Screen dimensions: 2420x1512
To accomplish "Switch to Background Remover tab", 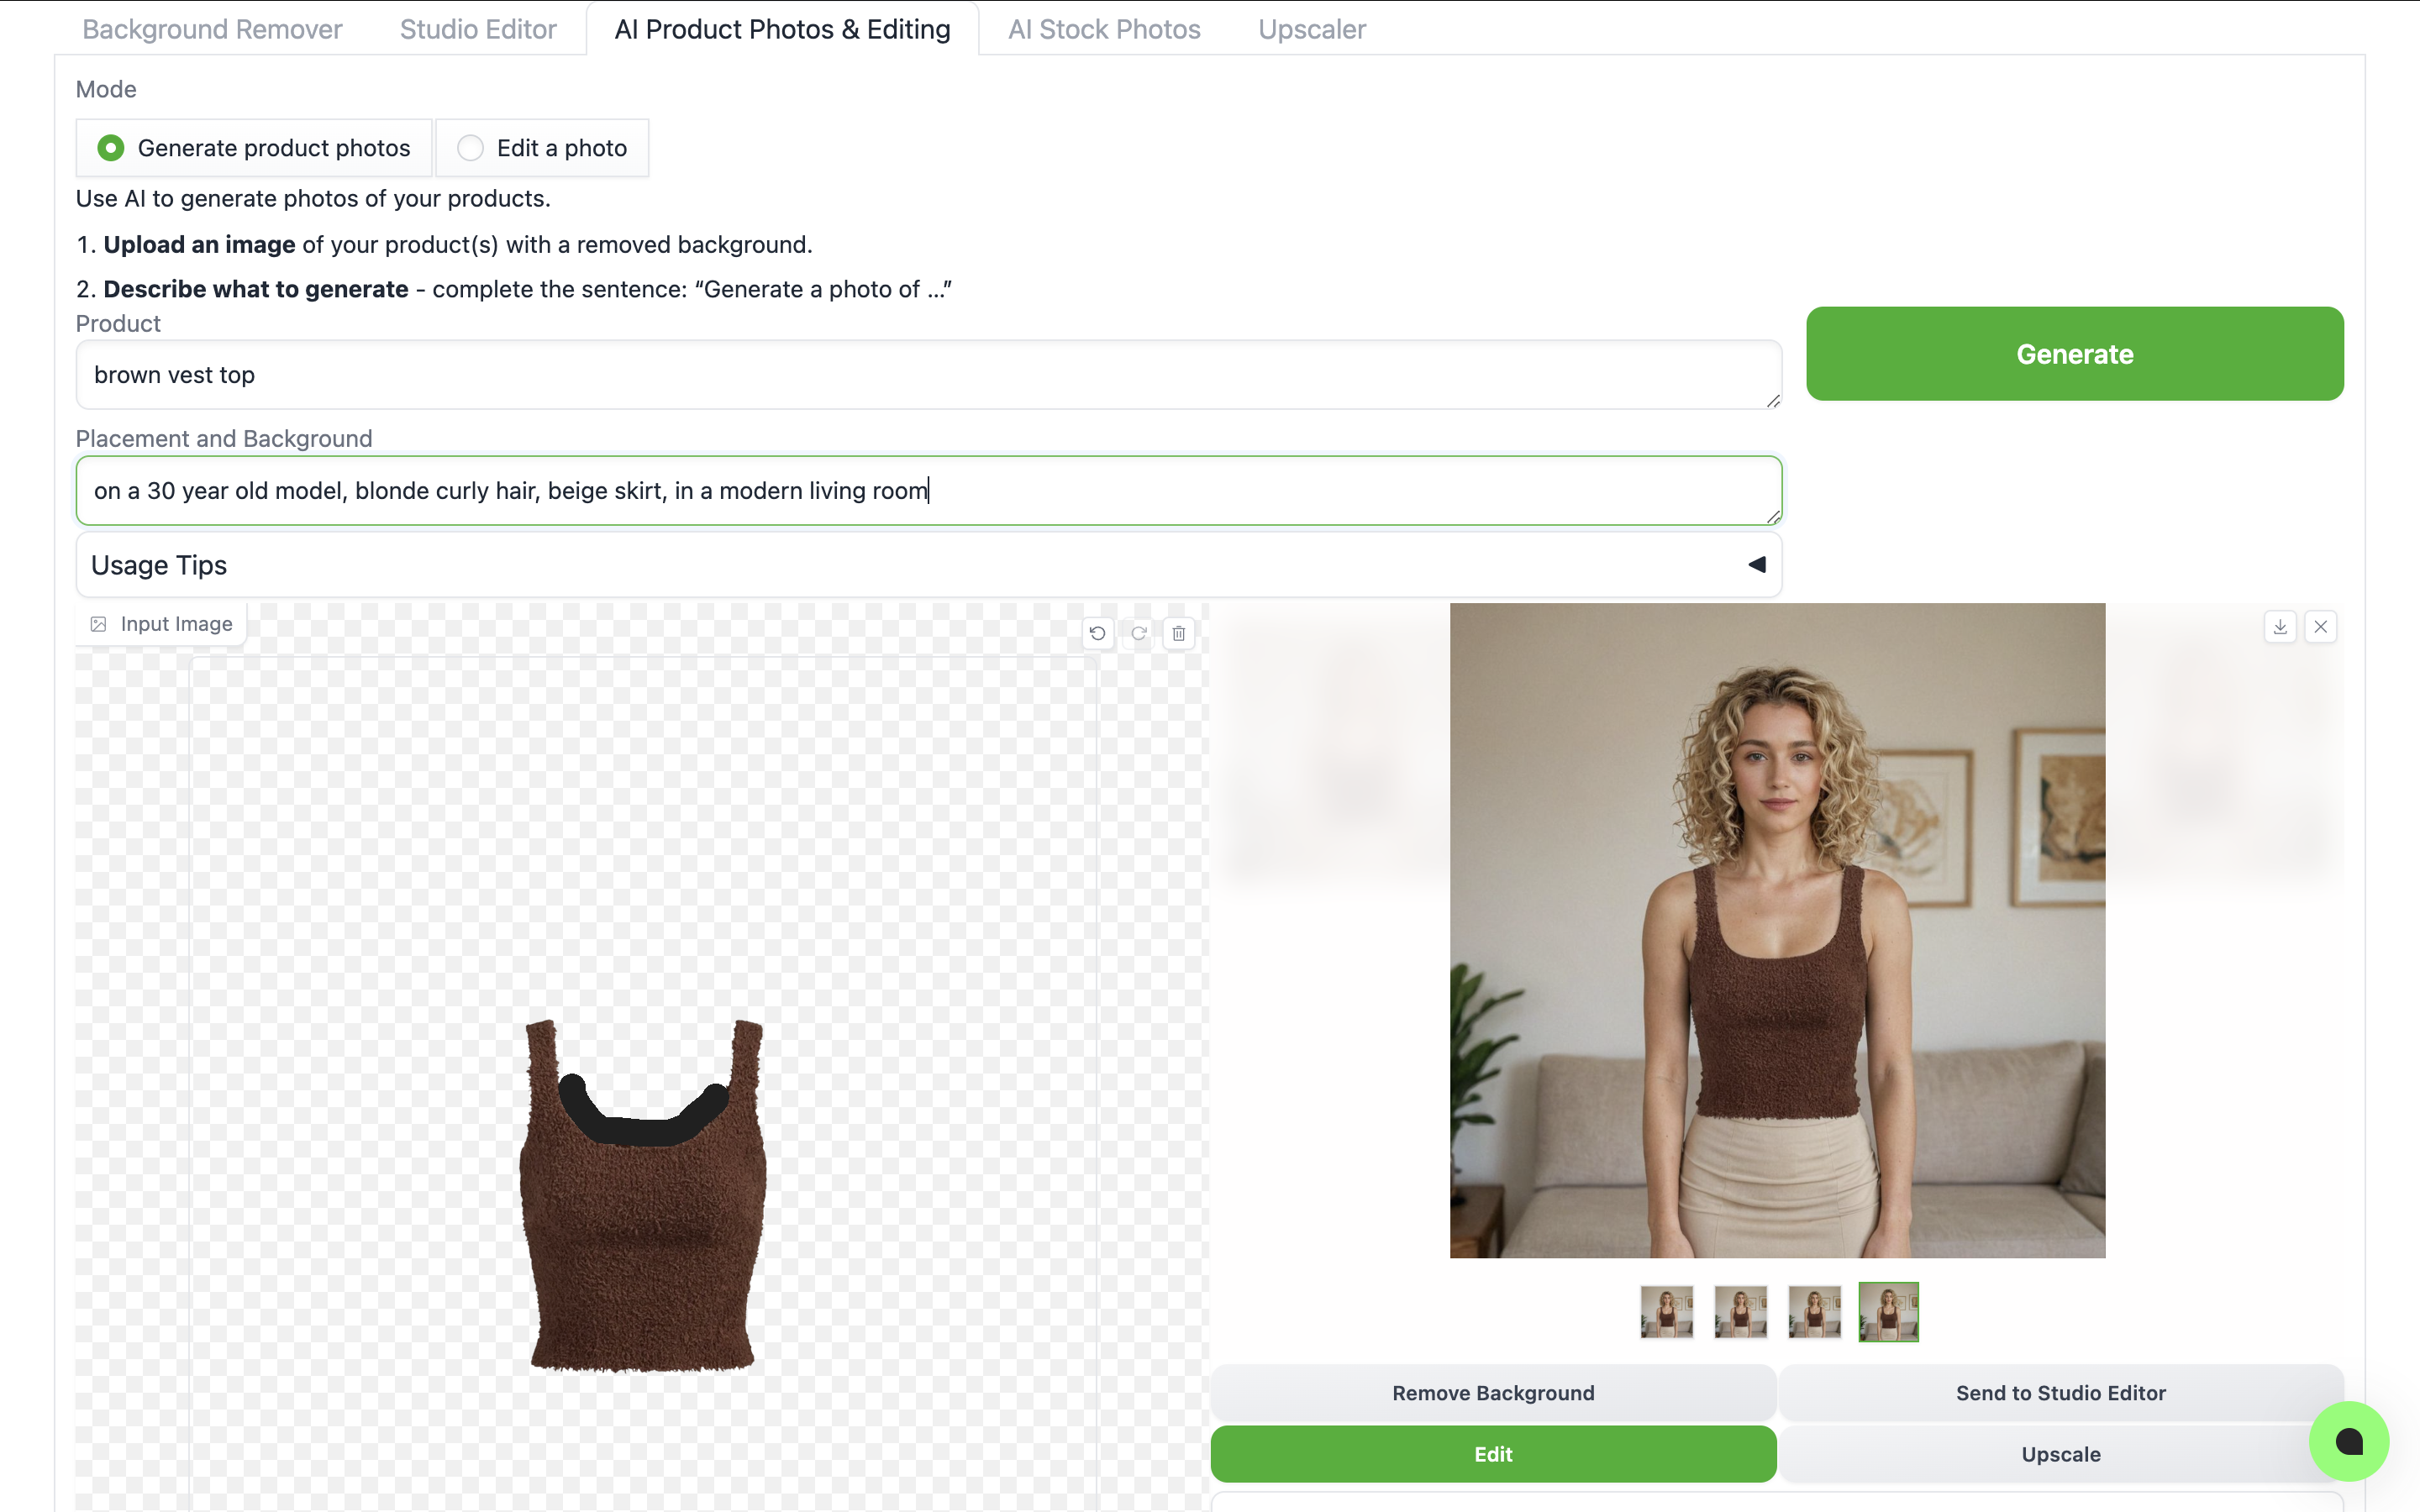I will coord(212,29).
